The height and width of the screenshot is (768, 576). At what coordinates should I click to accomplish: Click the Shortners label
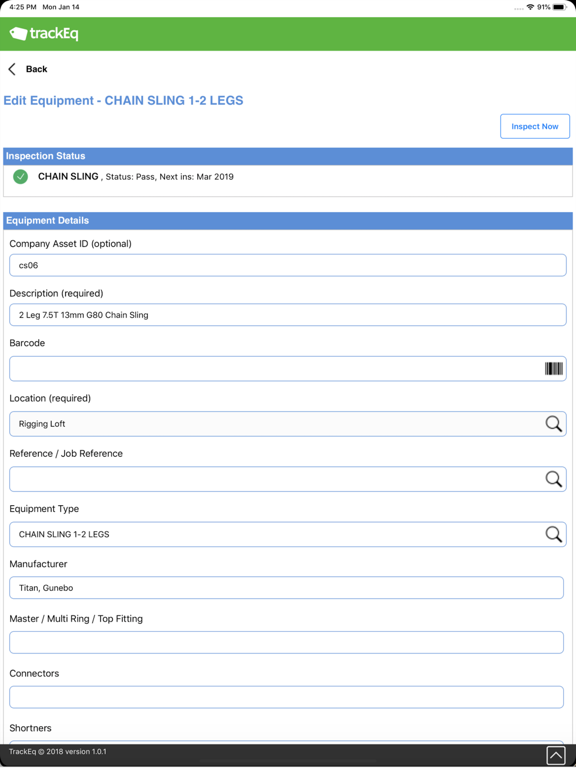pos(30,728)
